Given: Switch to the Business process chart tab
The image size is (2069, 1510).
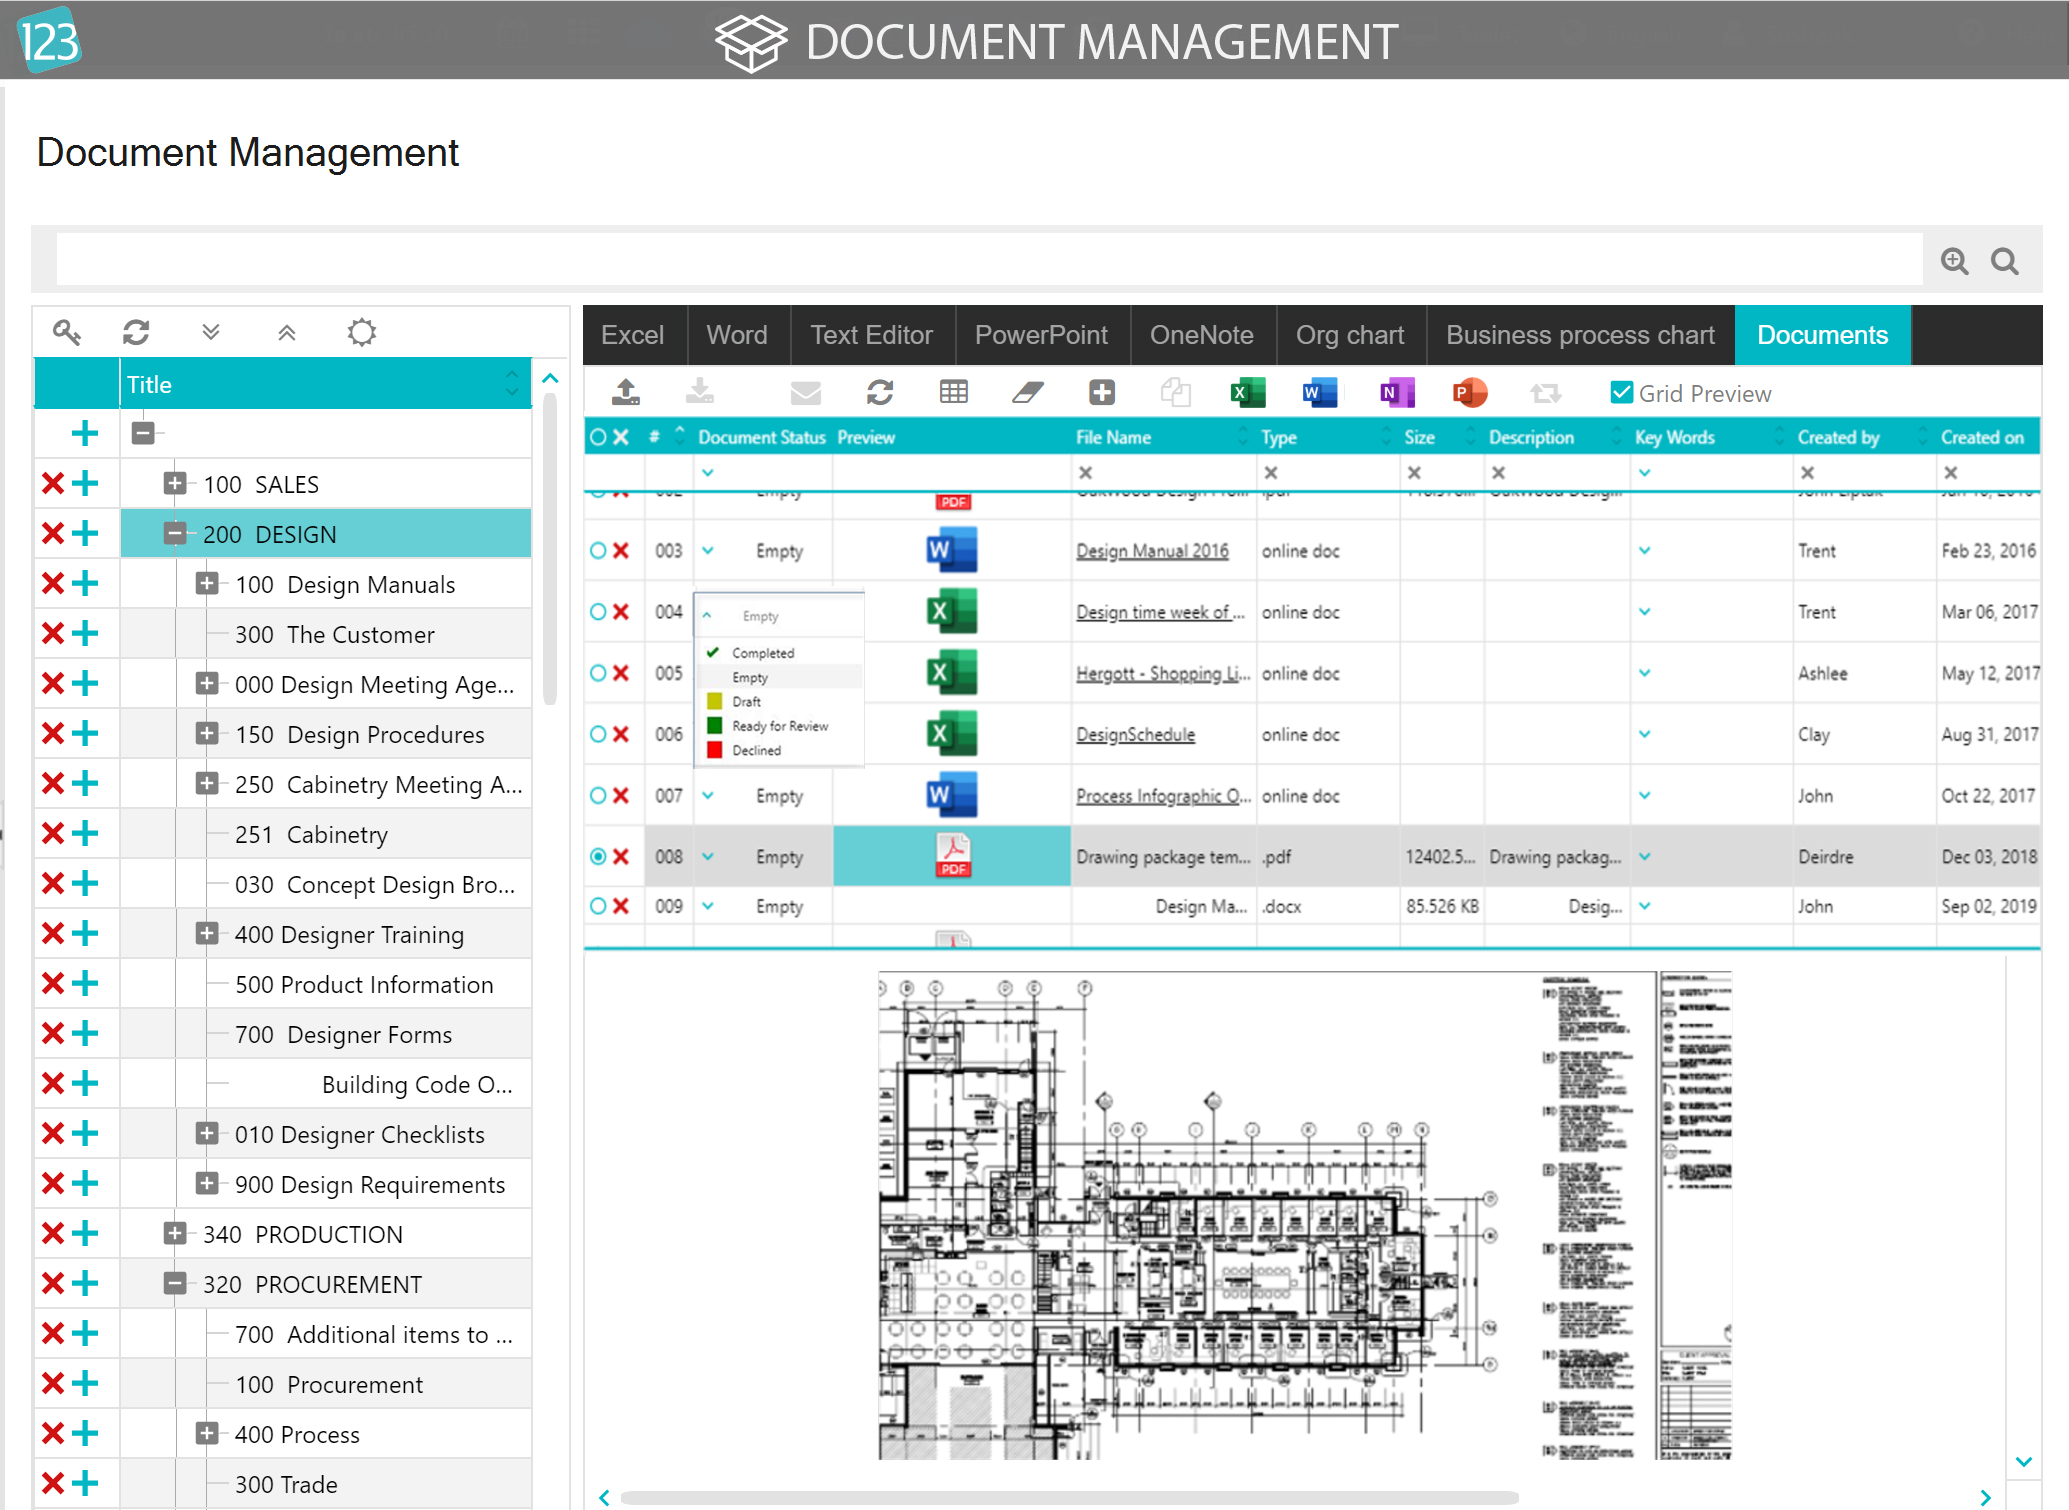Looking at the screenshot, I should click(1580, 334).
